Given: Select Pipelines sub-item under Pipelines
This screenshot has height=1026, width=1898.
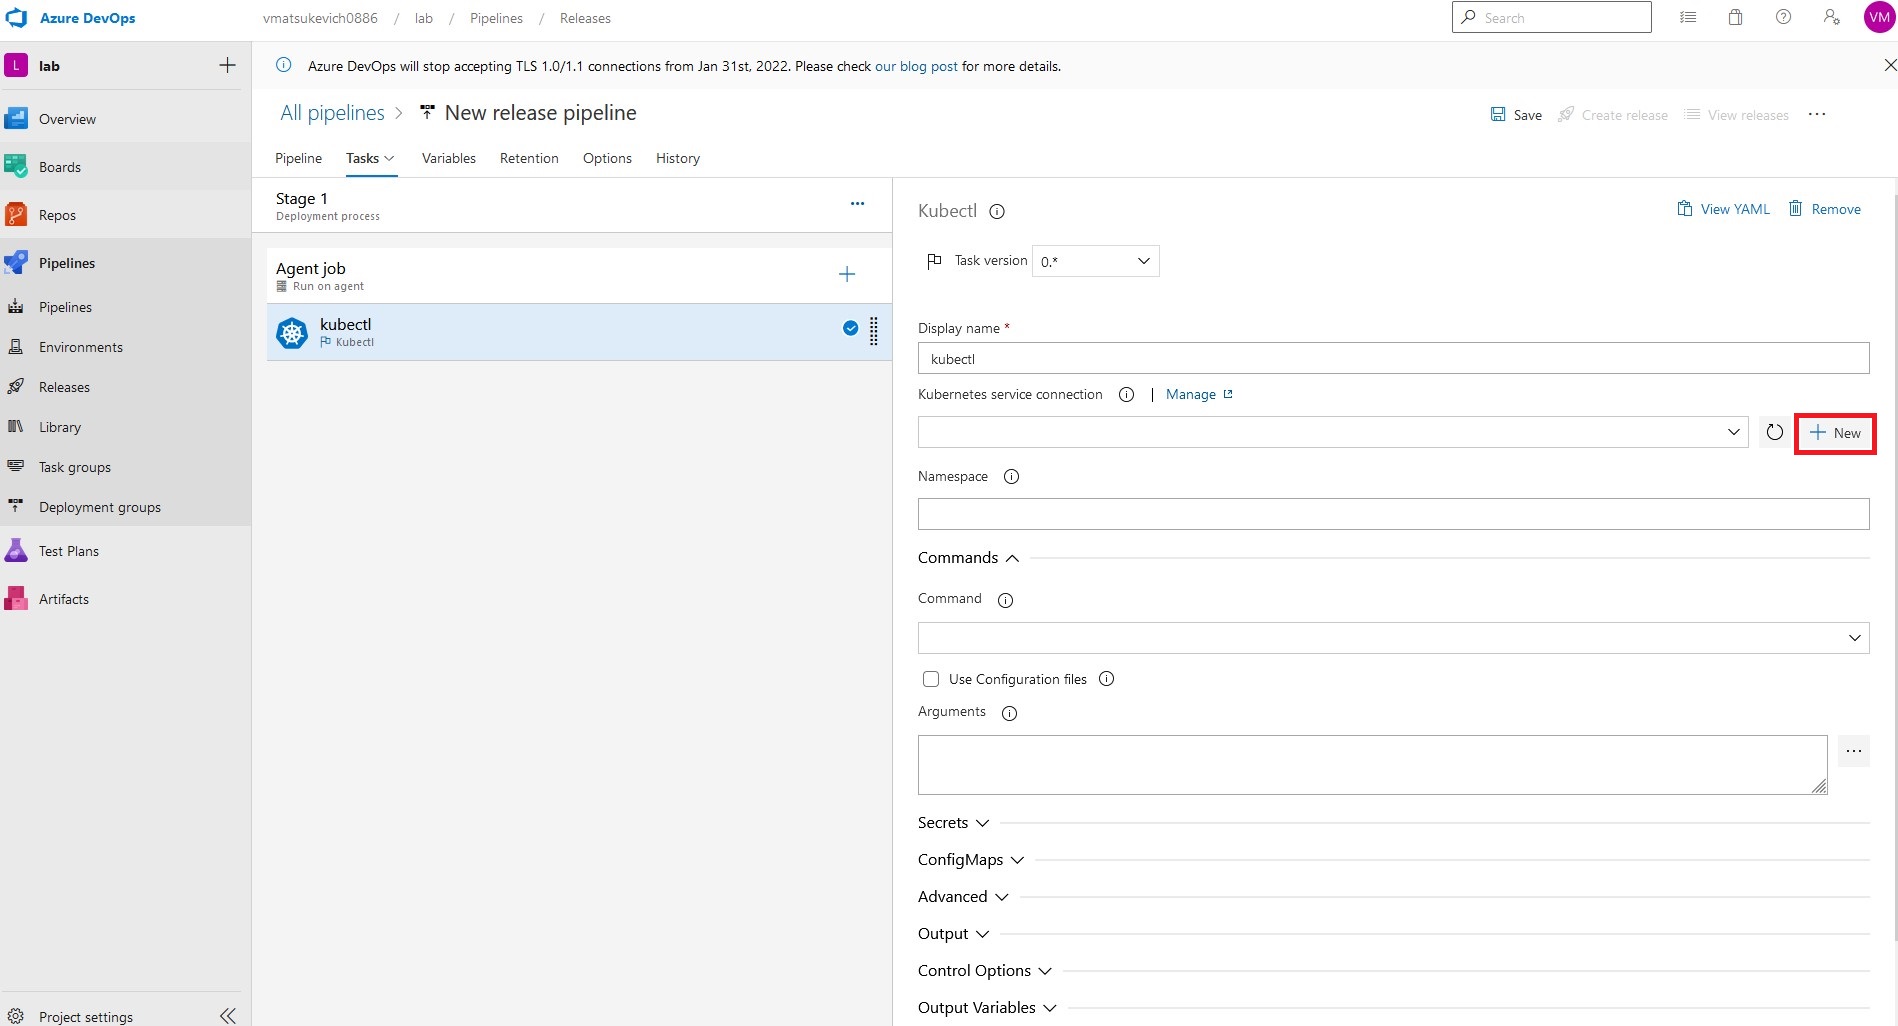Looking at the screenshot, I should tap(65, 307).
